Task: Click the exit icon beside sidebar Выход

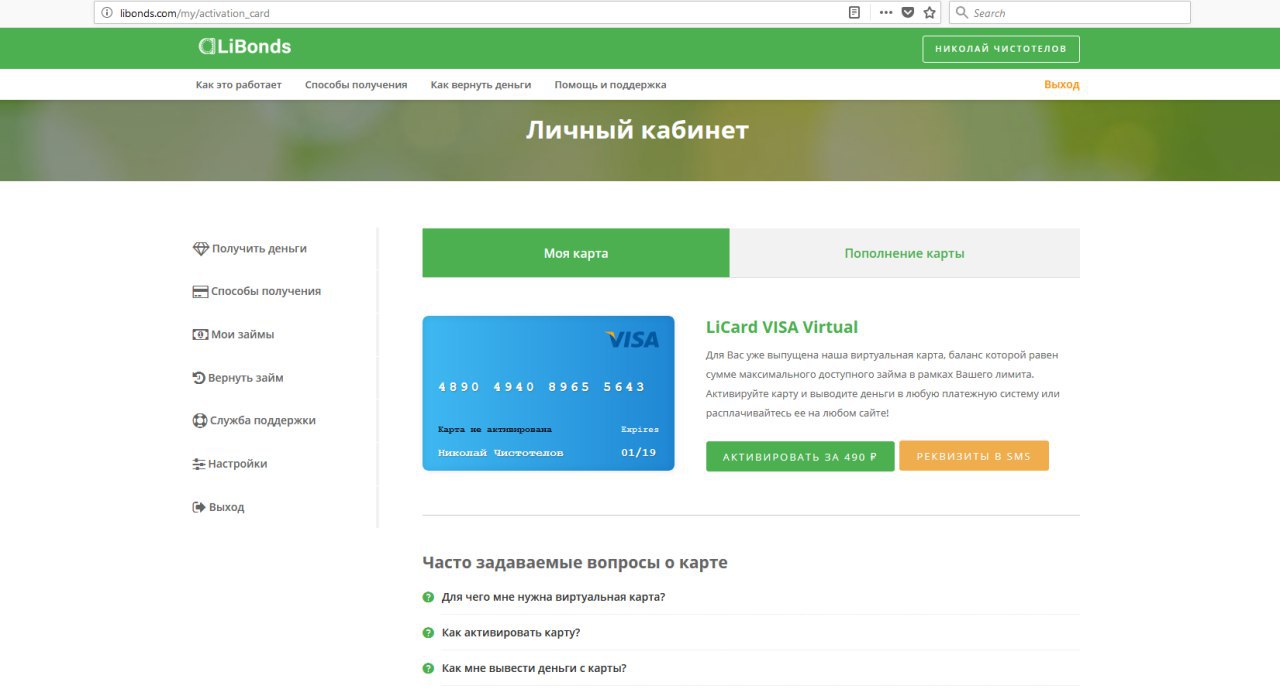Action: click(x=199, y=507)
